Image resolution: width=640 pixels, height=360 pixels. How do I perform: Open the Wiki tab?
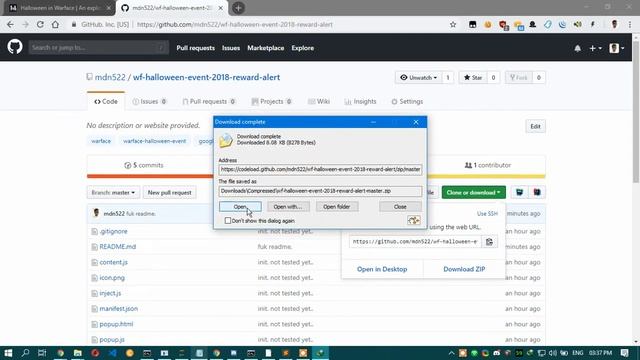pyautogui.click(x=319, y=101)
